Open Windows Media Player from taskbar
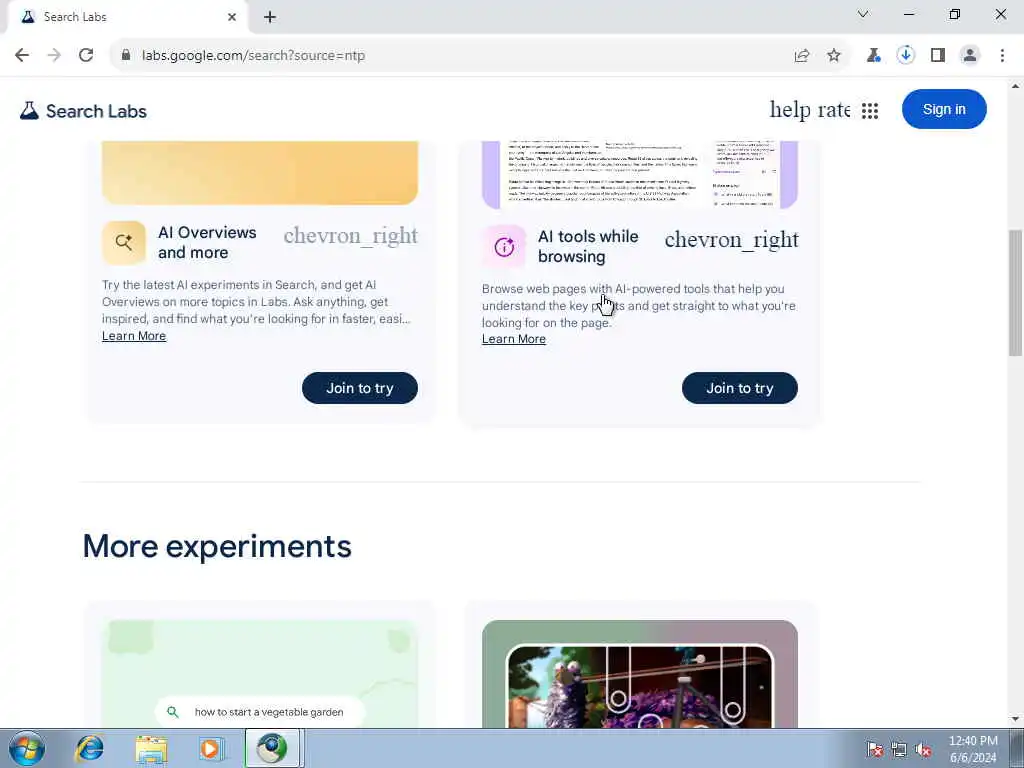 [x=210, y=748]
